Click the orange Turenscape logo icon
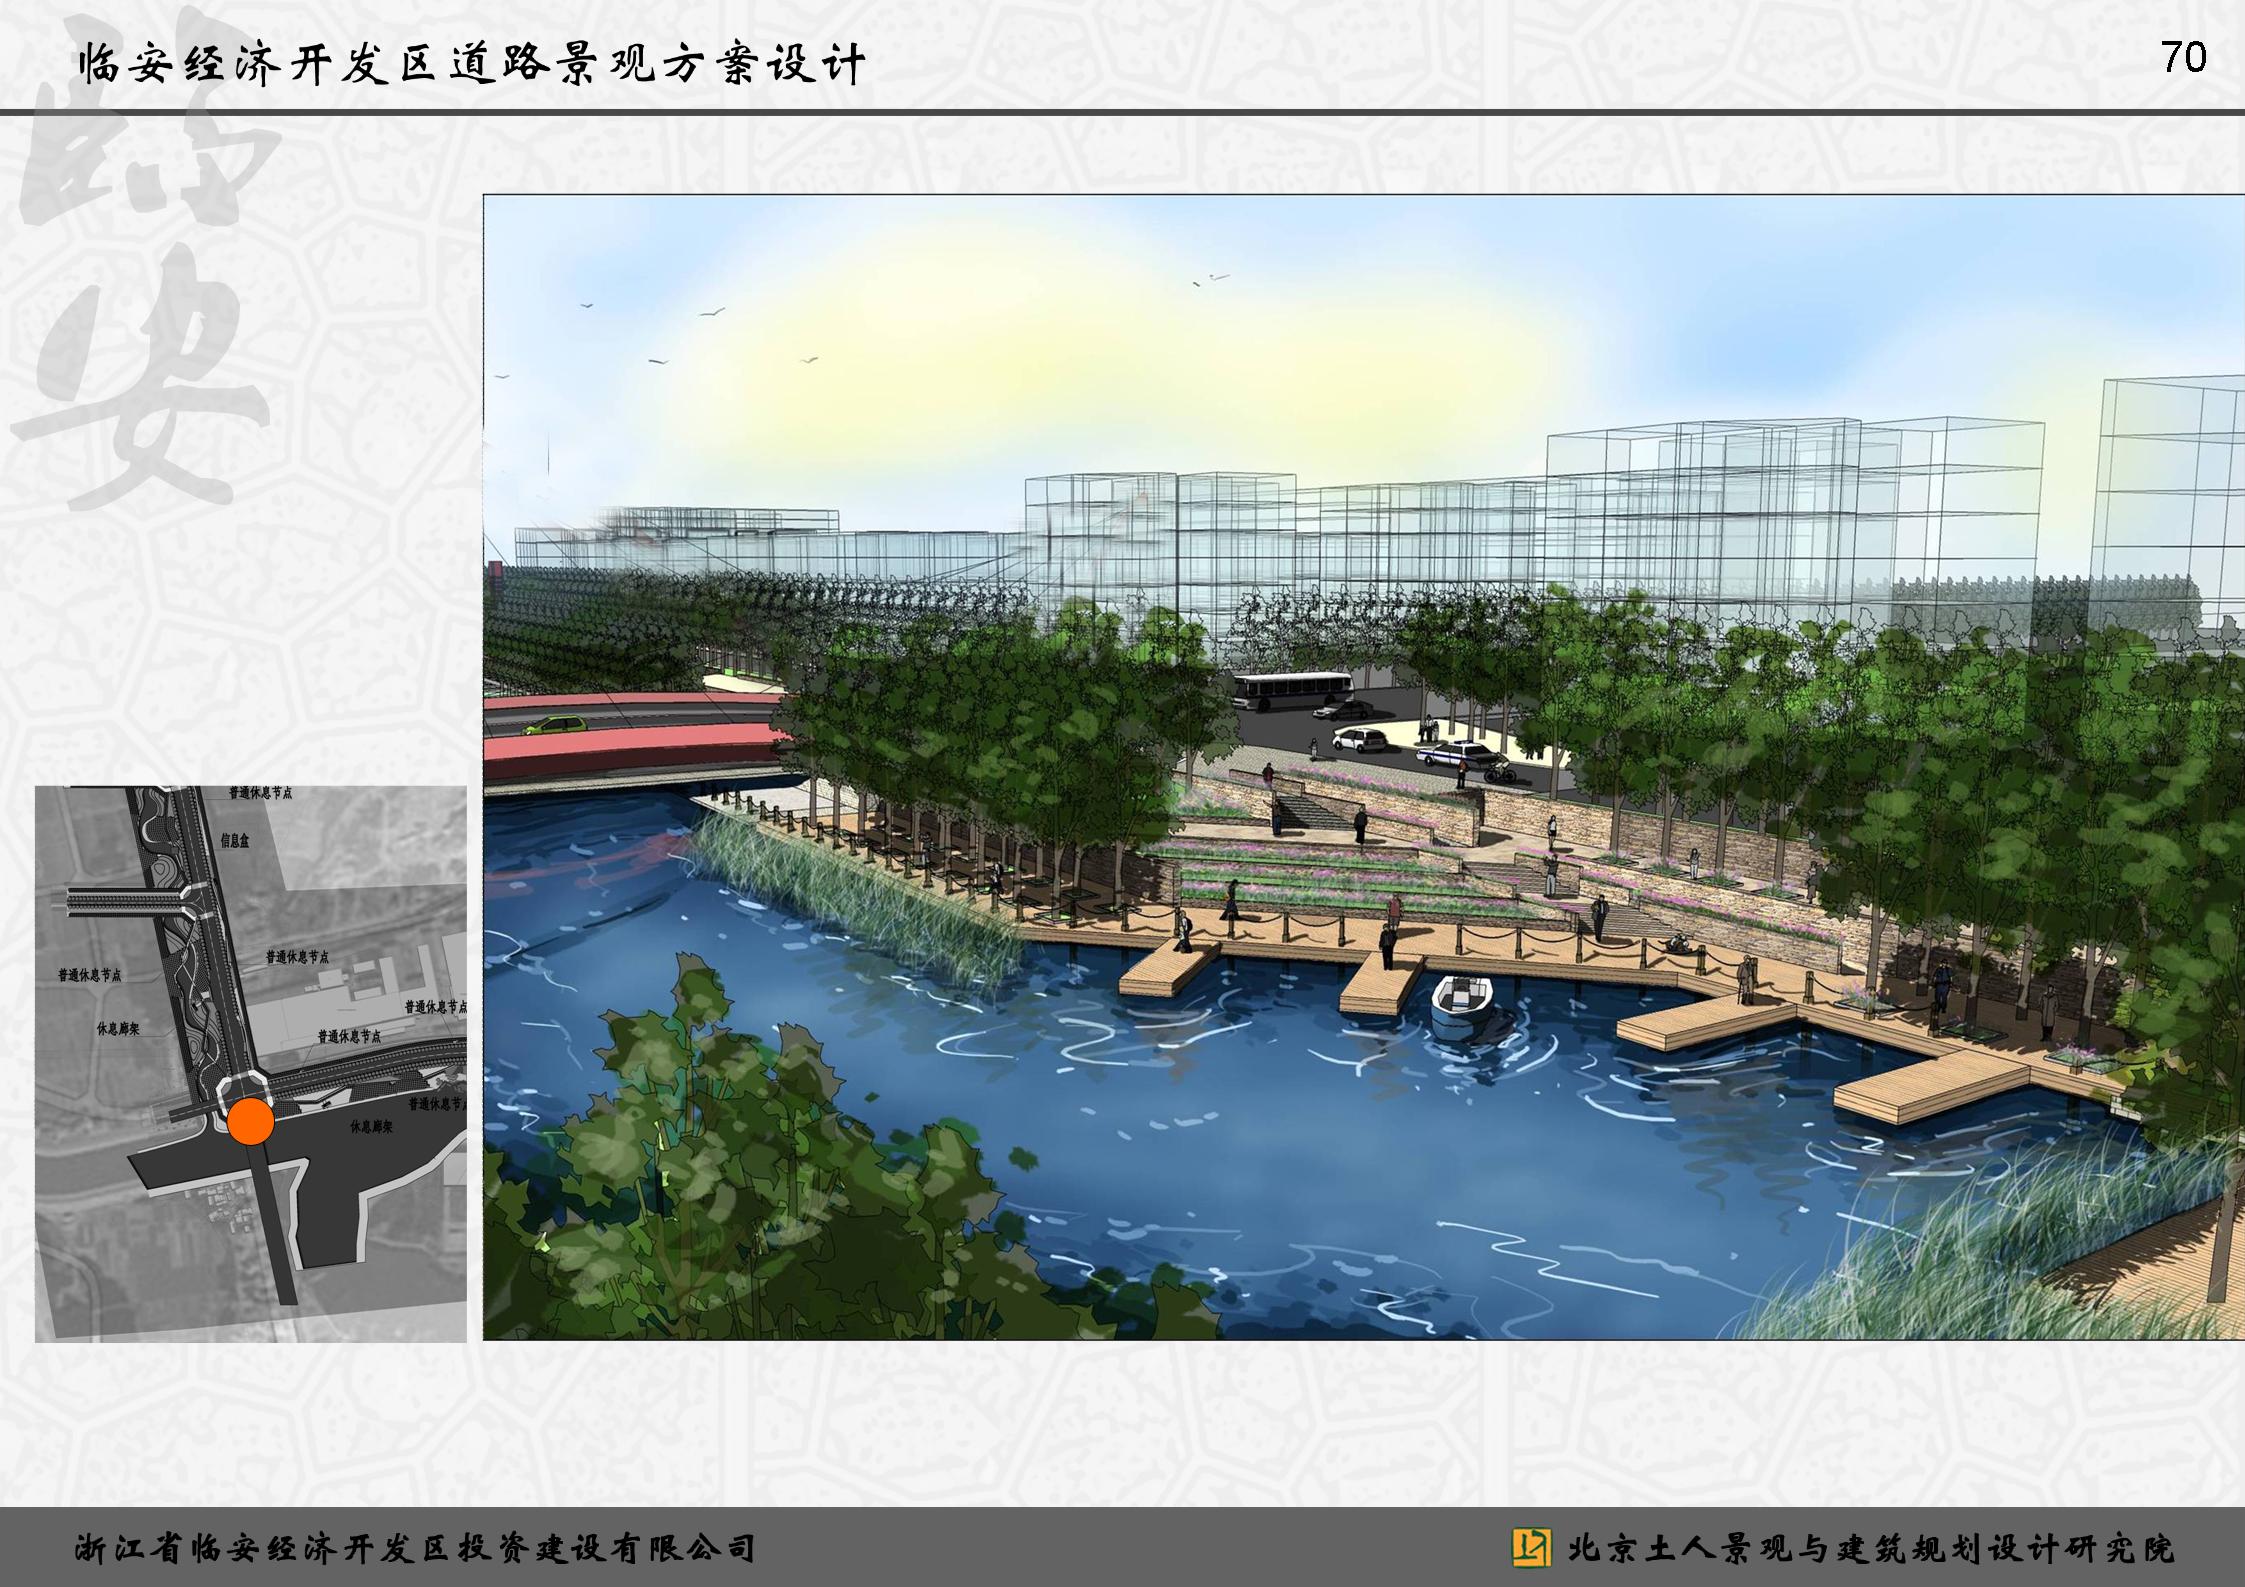 (x=1531, y=1547)
